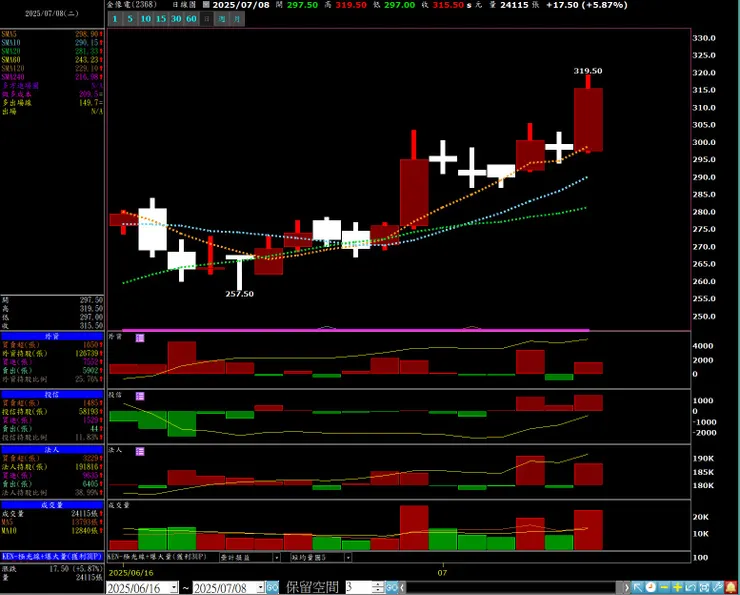Image resolution: width=740 pixels, height=595 pixels.
Task: Open the 投信 panel settings icon
Action: [x=140, y=396]
